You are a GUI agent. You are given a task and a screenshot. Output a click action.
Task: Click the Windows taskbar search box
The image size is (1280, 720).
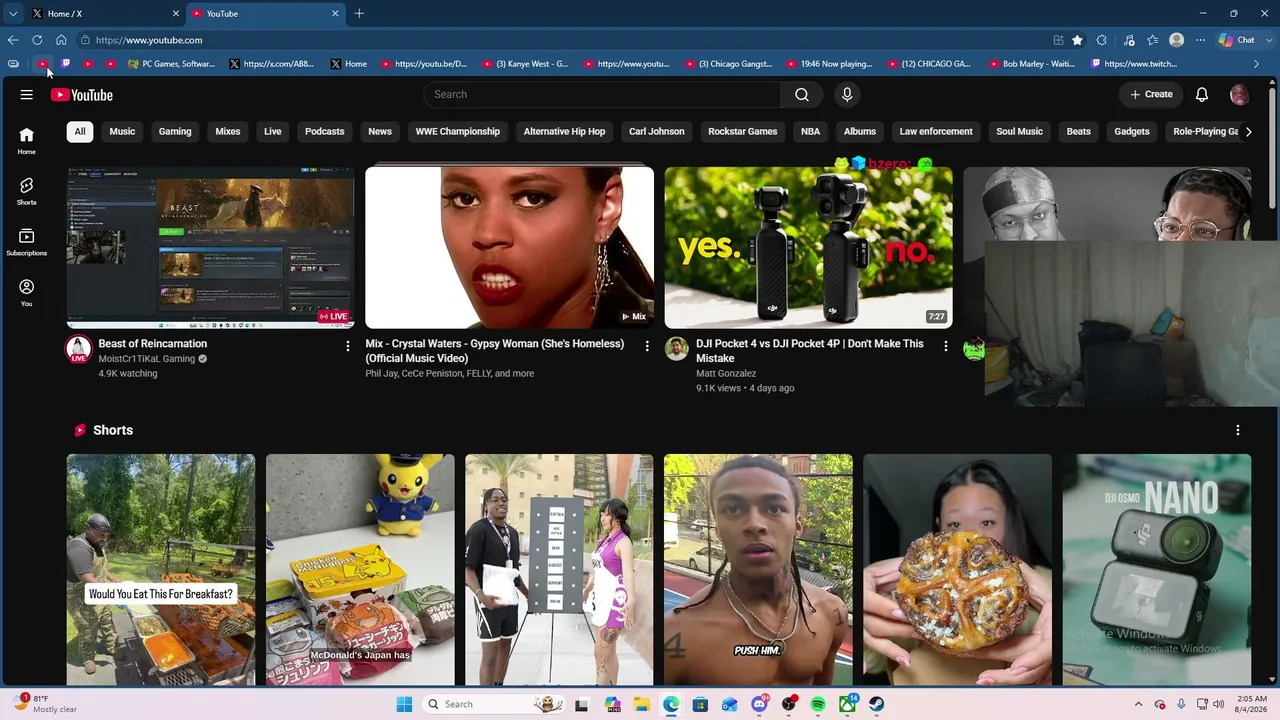pos(492,704)
